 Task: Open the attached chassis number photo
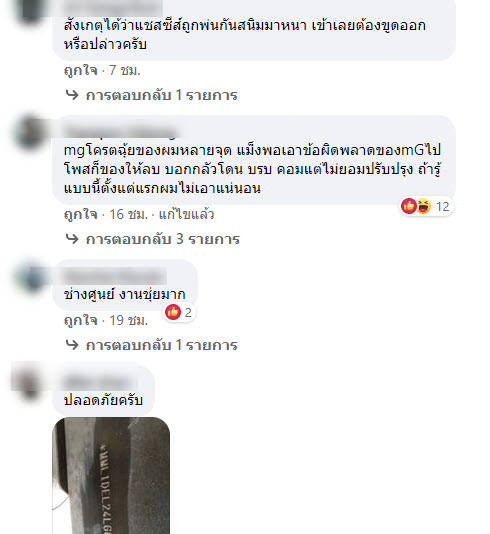click(x=111, y=475)
